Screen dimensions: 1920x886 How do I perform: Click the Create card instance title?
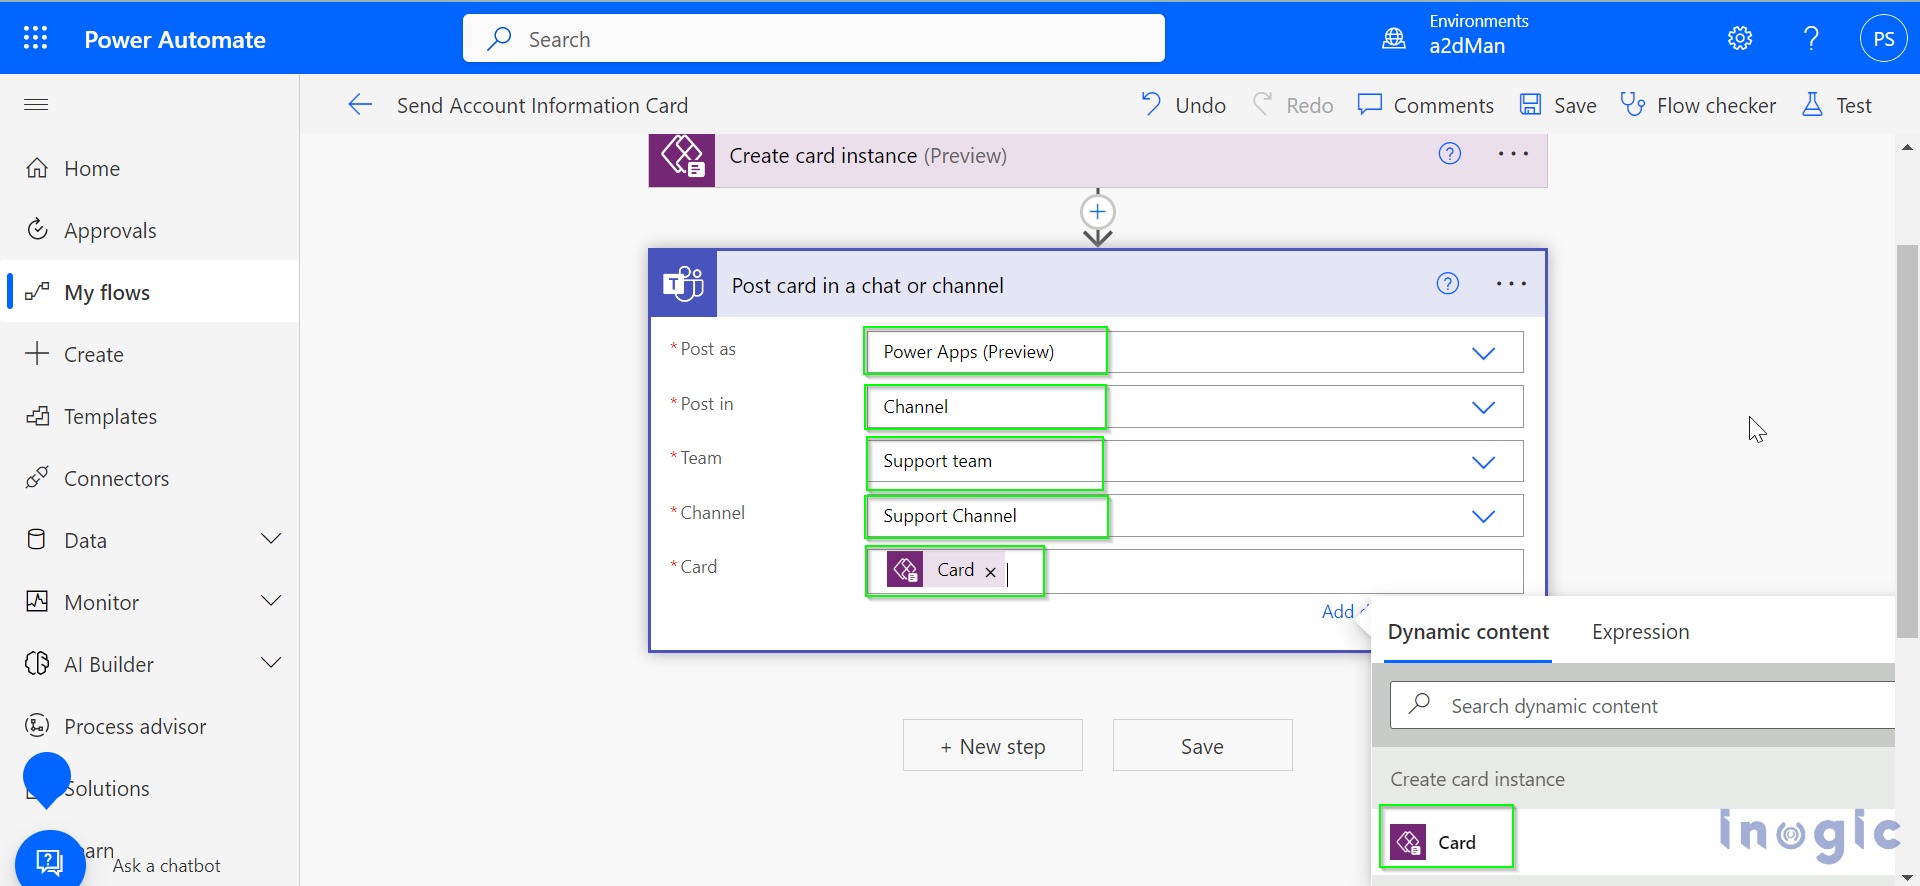pyautogui.click(x=867, y=156)
